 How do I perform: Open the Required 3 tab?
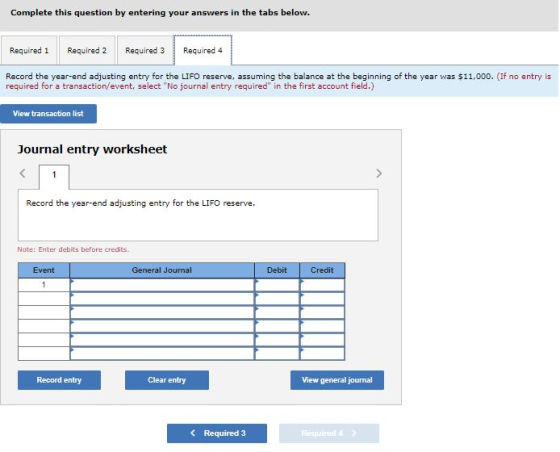pyautogui.click(x=145, y=50)
